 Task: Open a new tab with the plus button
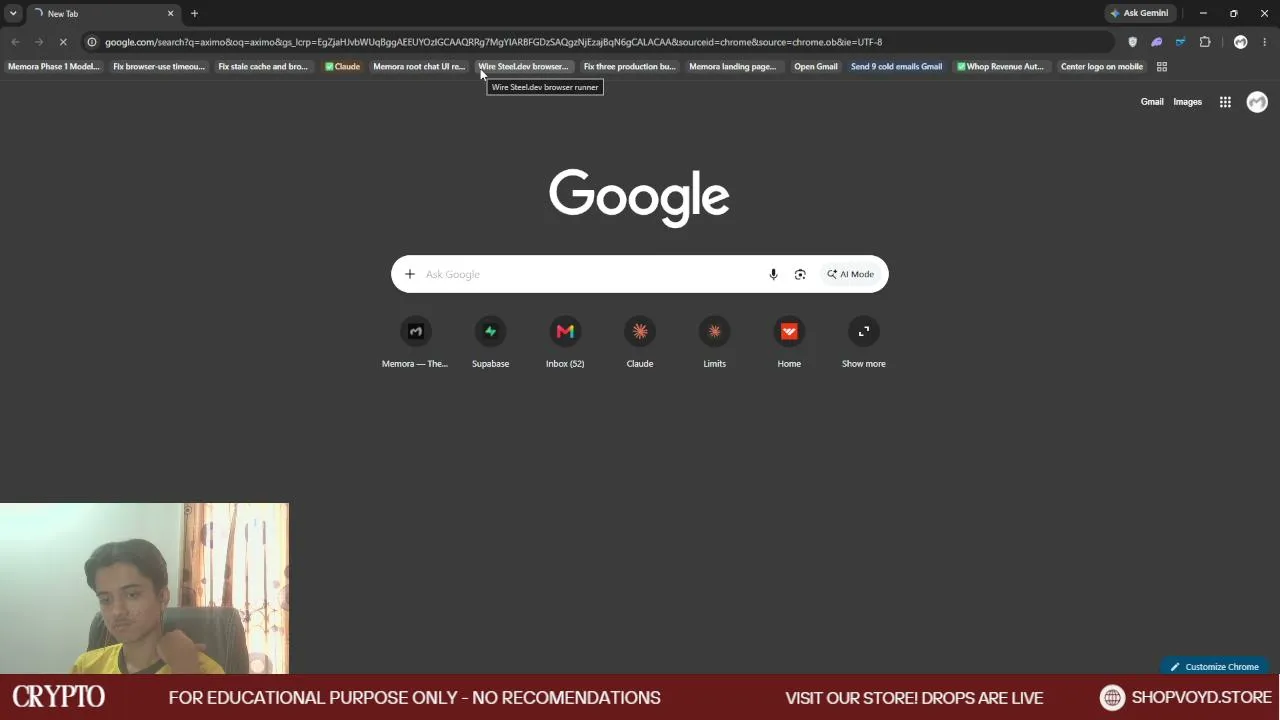tap(194, 13)
